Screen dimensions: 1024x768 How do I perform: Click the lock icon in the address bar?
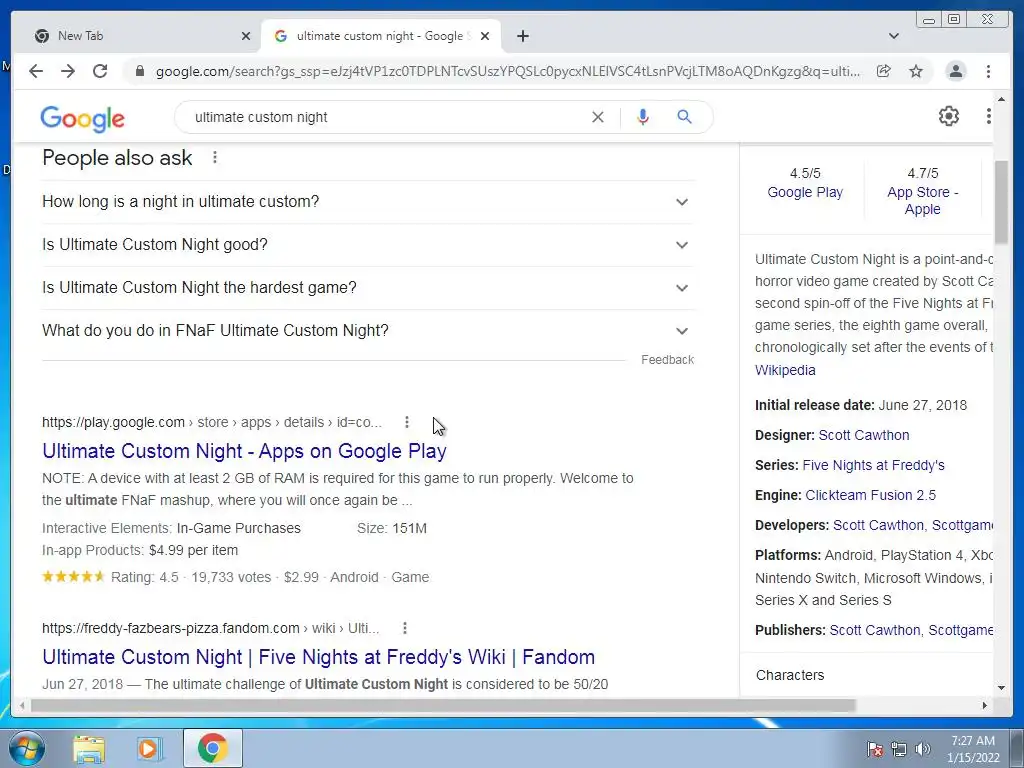[x=139, y=71]
